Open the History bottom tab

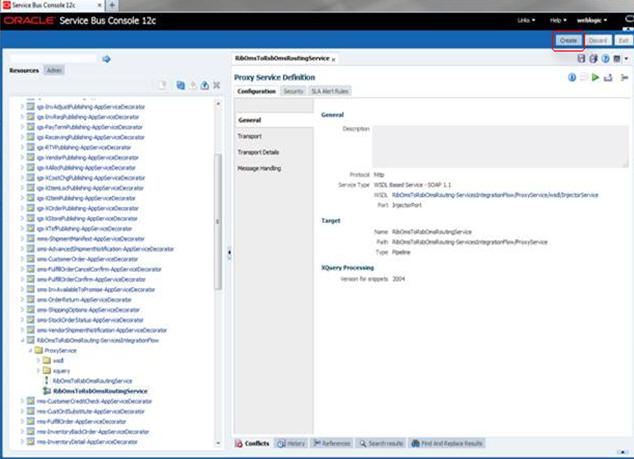point(291,443)
